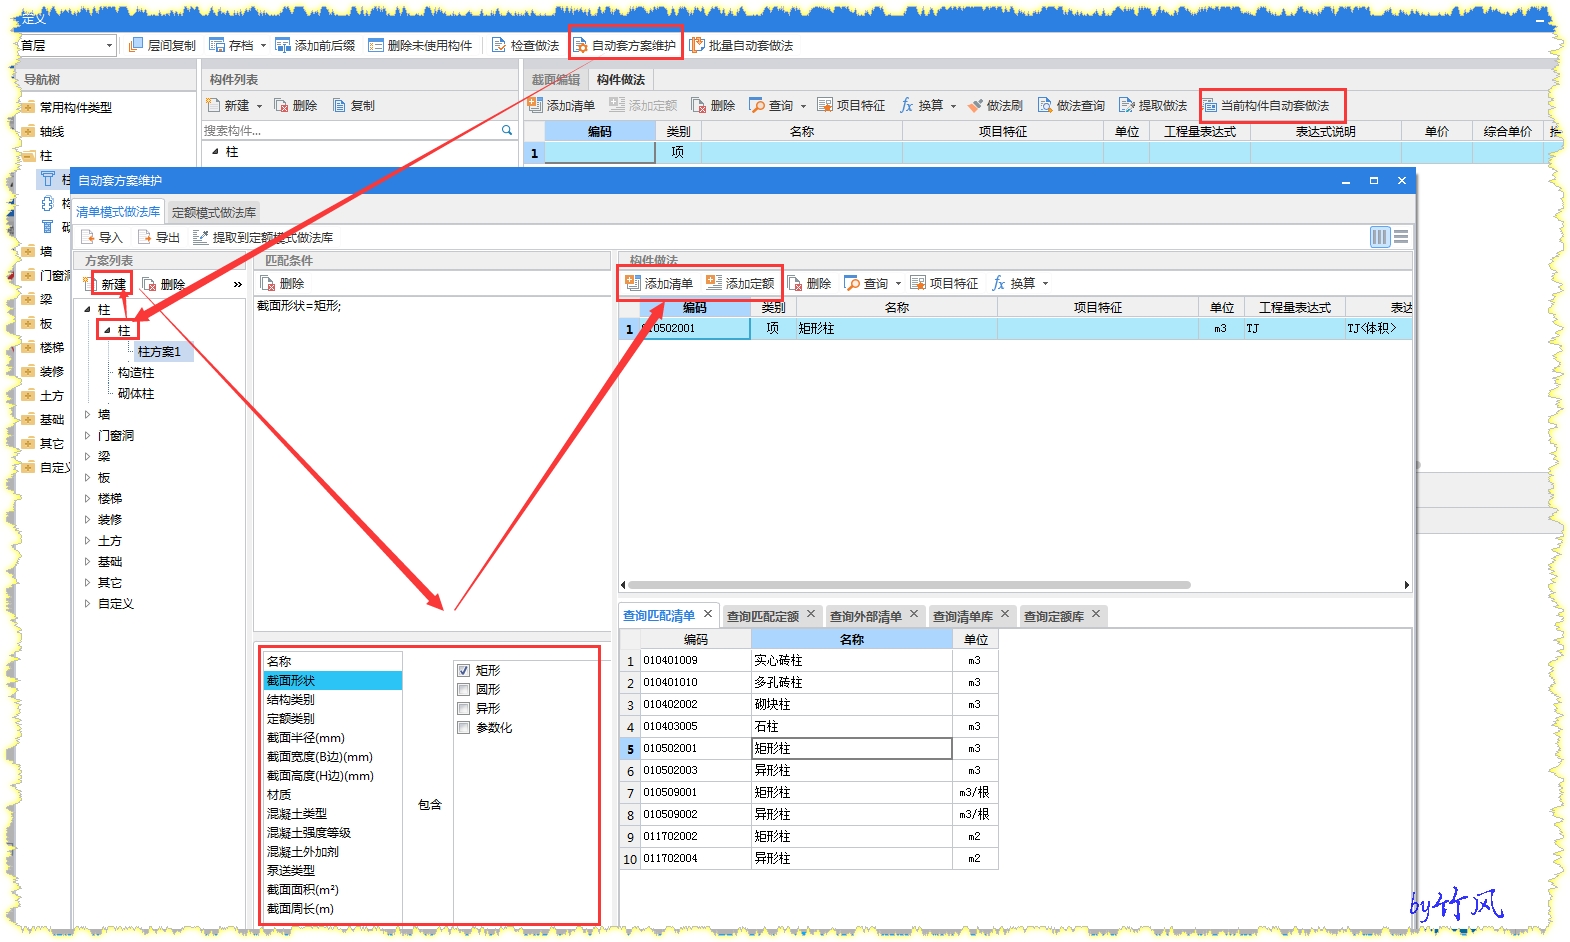This screenshot has width=1570, height=942.
Task: Click 批量自动套做法 icon
Action: [x=697, y=45]
